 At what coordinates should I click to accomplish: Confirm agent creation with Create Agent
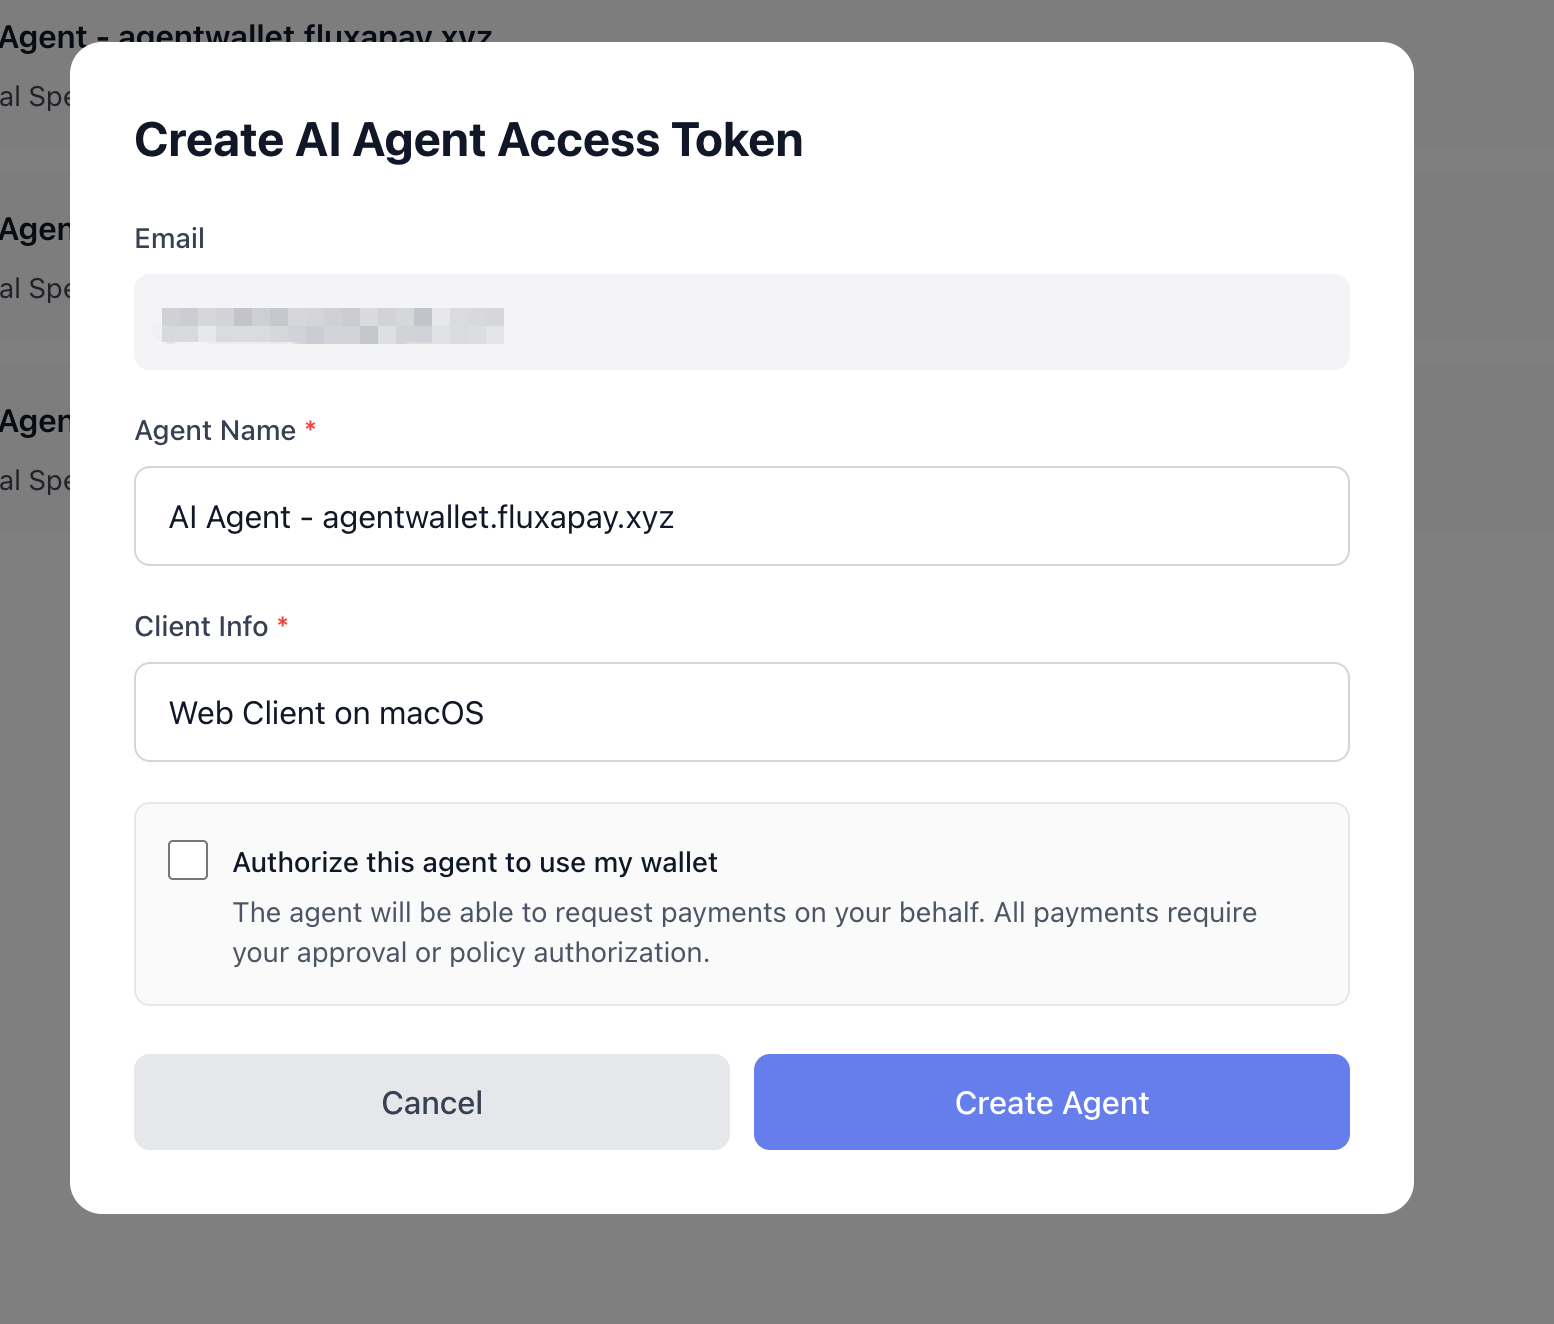(x=1051, y=1102)
